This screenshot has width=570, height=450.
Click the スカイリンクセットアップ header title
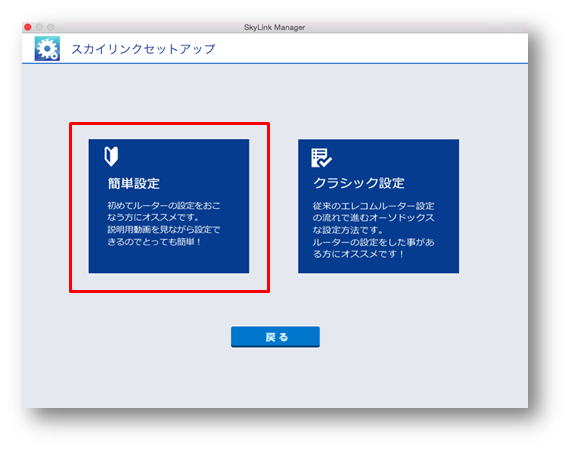pyautogui.click(x=143, y=49)
